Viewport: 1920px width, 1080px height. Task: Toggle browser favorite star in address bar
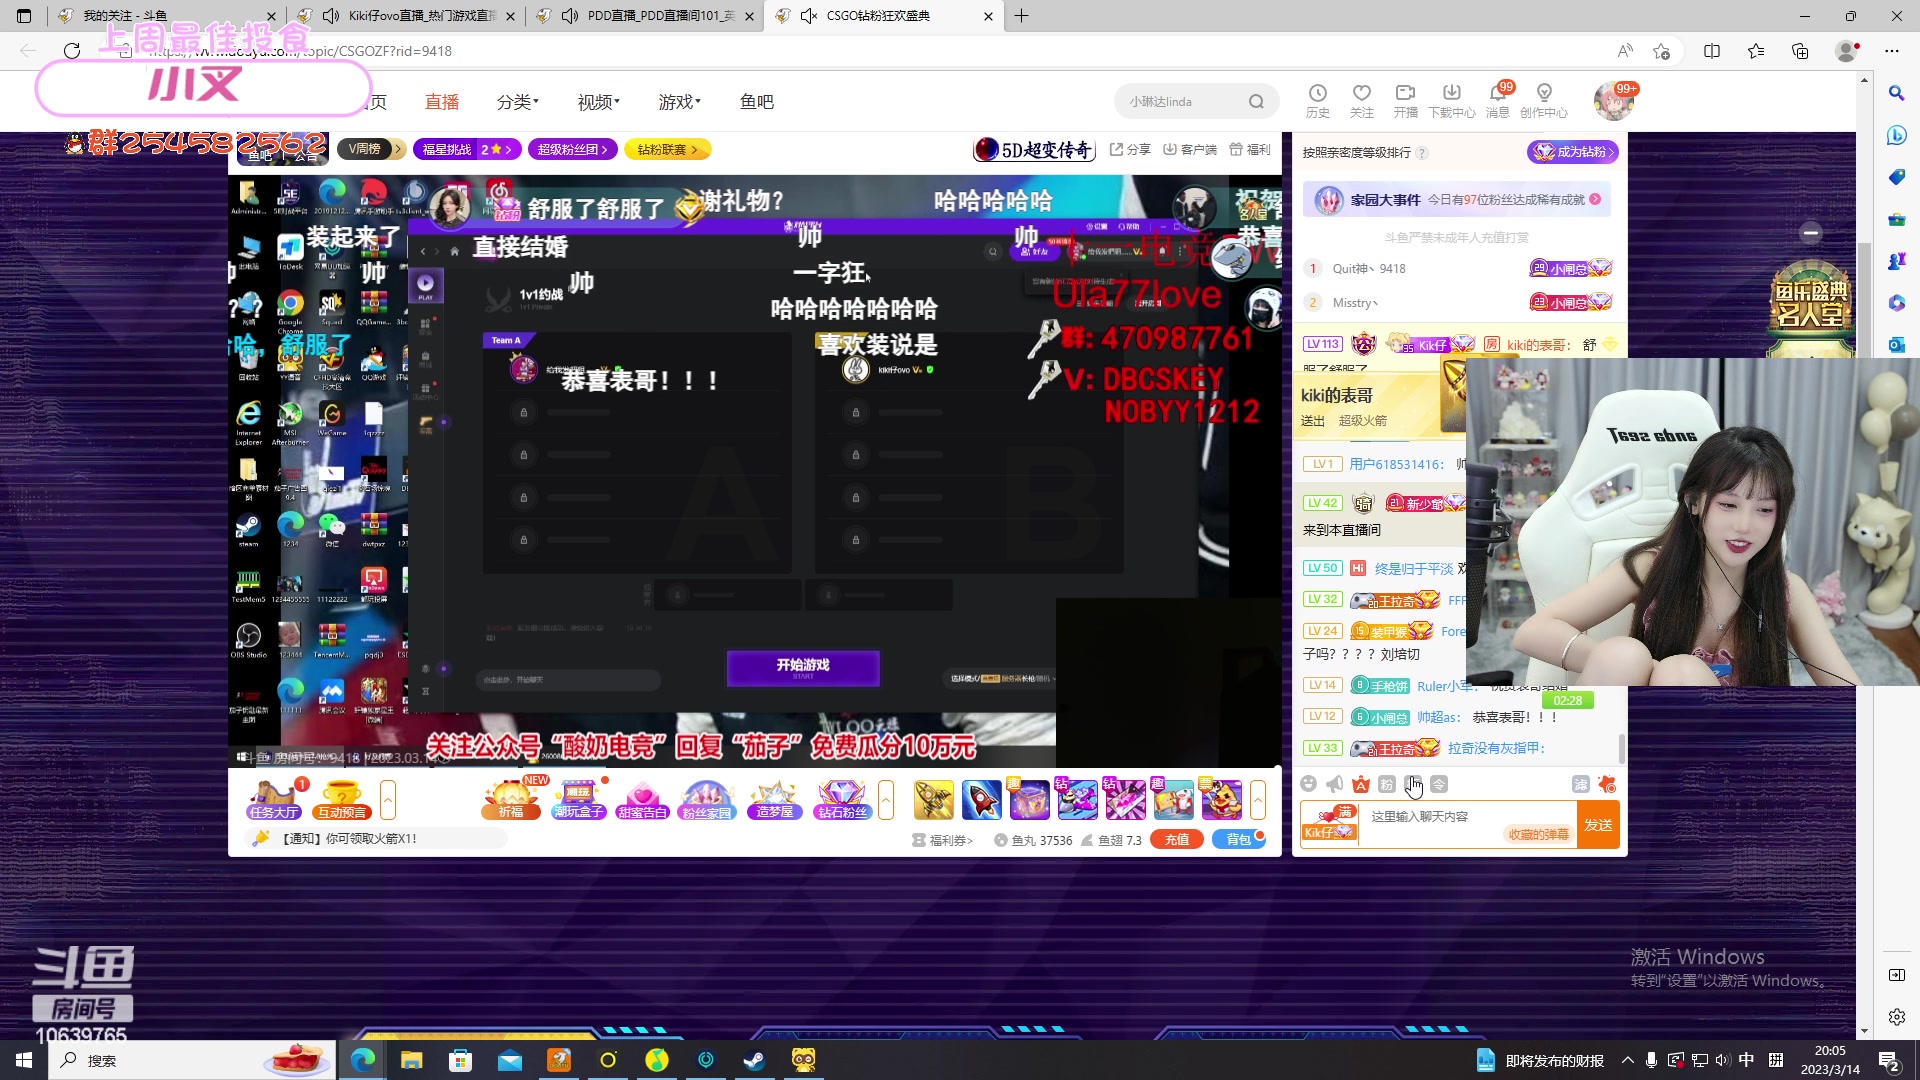pos(1661,51)
